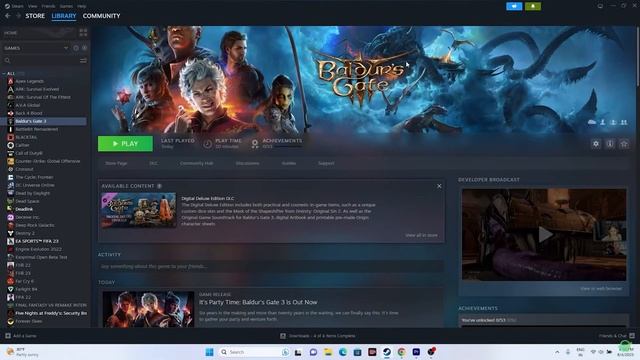Viewport: 640px width, 360px height.
Task: Open Community Hub link
Action: pos(196,163)
